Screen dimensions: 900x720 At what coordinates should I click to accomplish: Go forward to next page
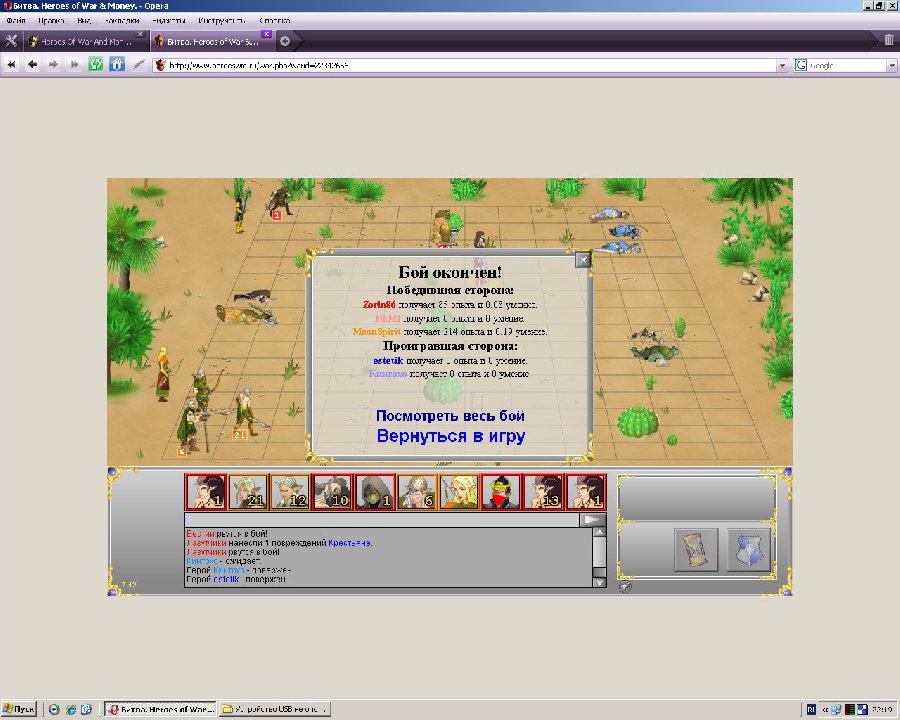(x=53, y=65)
